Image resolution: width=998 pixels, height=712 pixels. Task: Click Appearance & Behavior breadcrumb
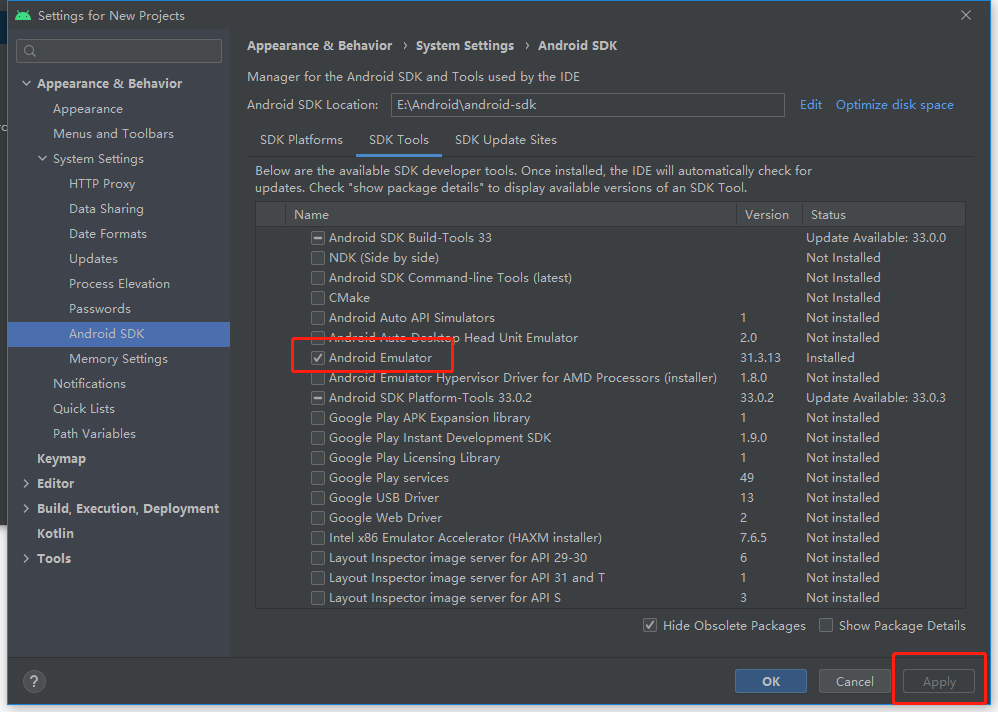click(320, 46)
